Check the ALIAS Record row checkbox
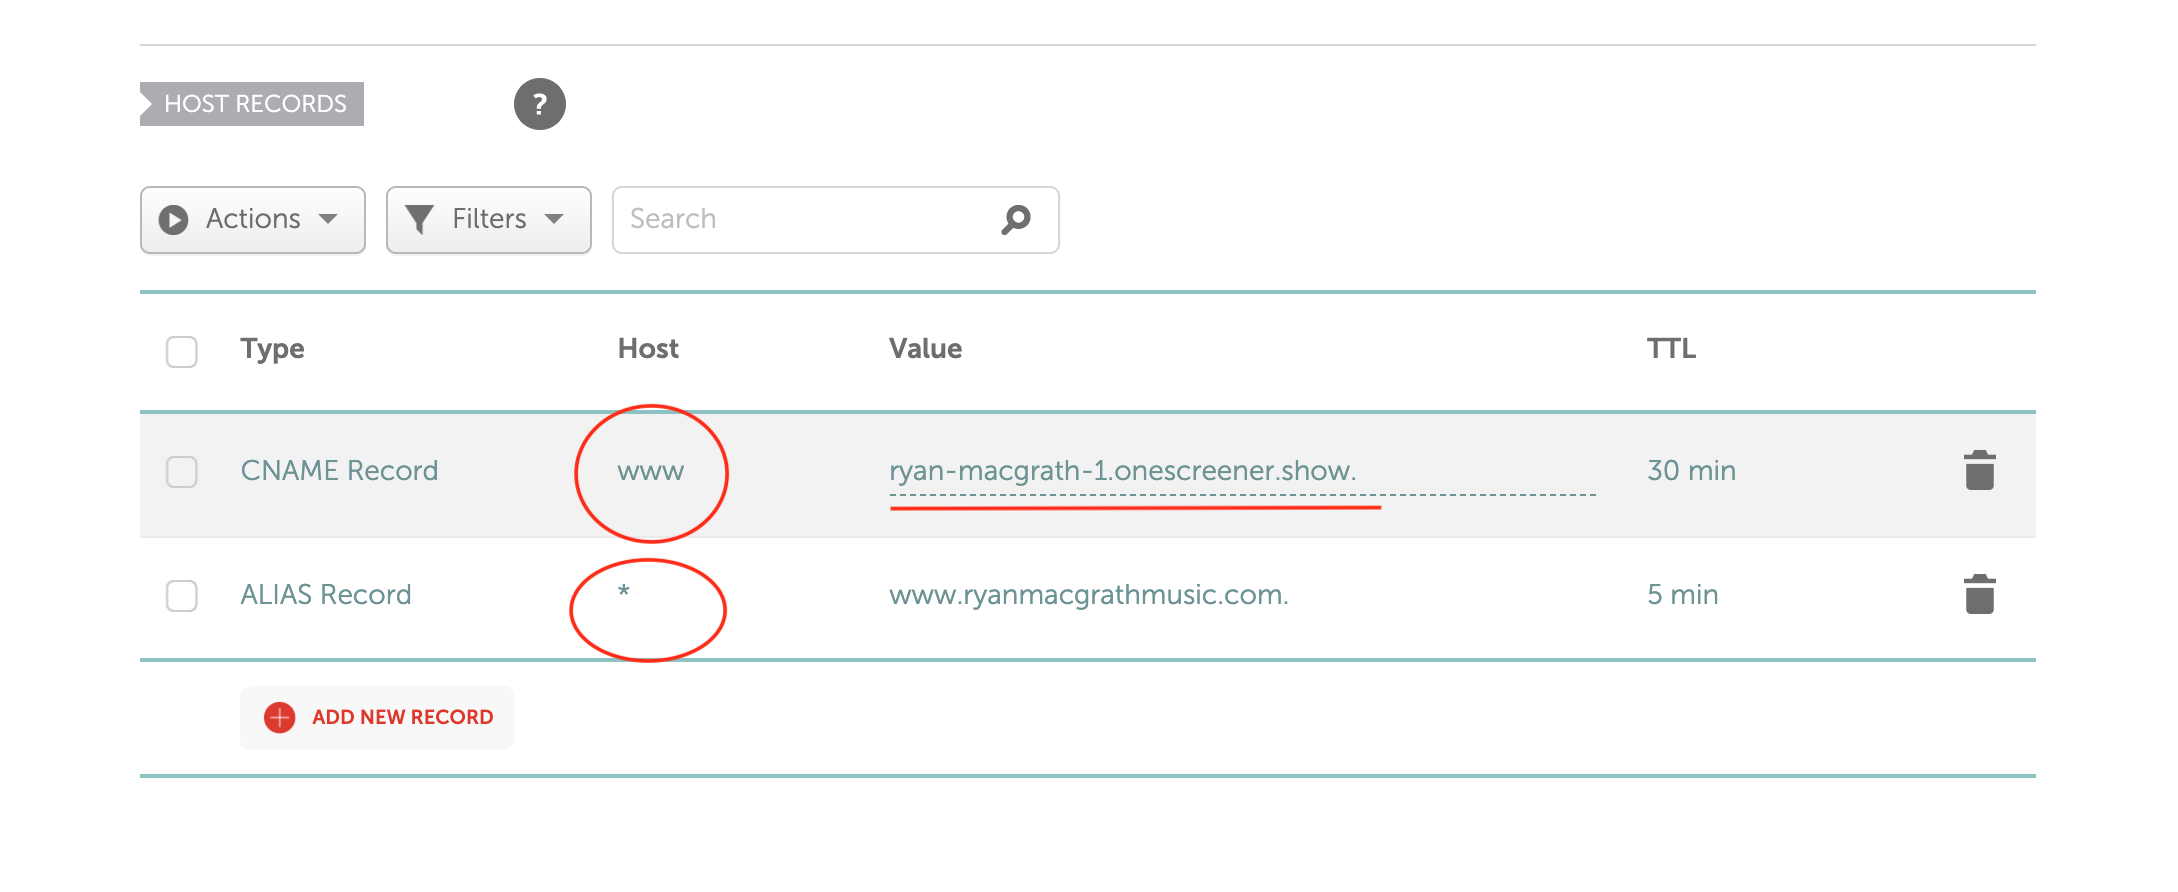The height and width of the screenshot is (892, 2178). tap(182, 596)
